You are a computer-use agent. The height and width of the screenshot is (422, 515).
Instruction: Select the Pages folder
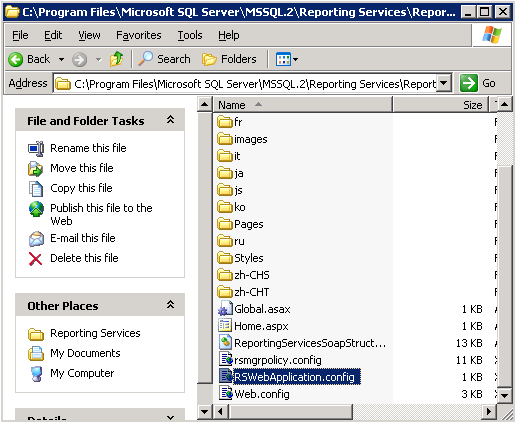[x=240, y=224]
